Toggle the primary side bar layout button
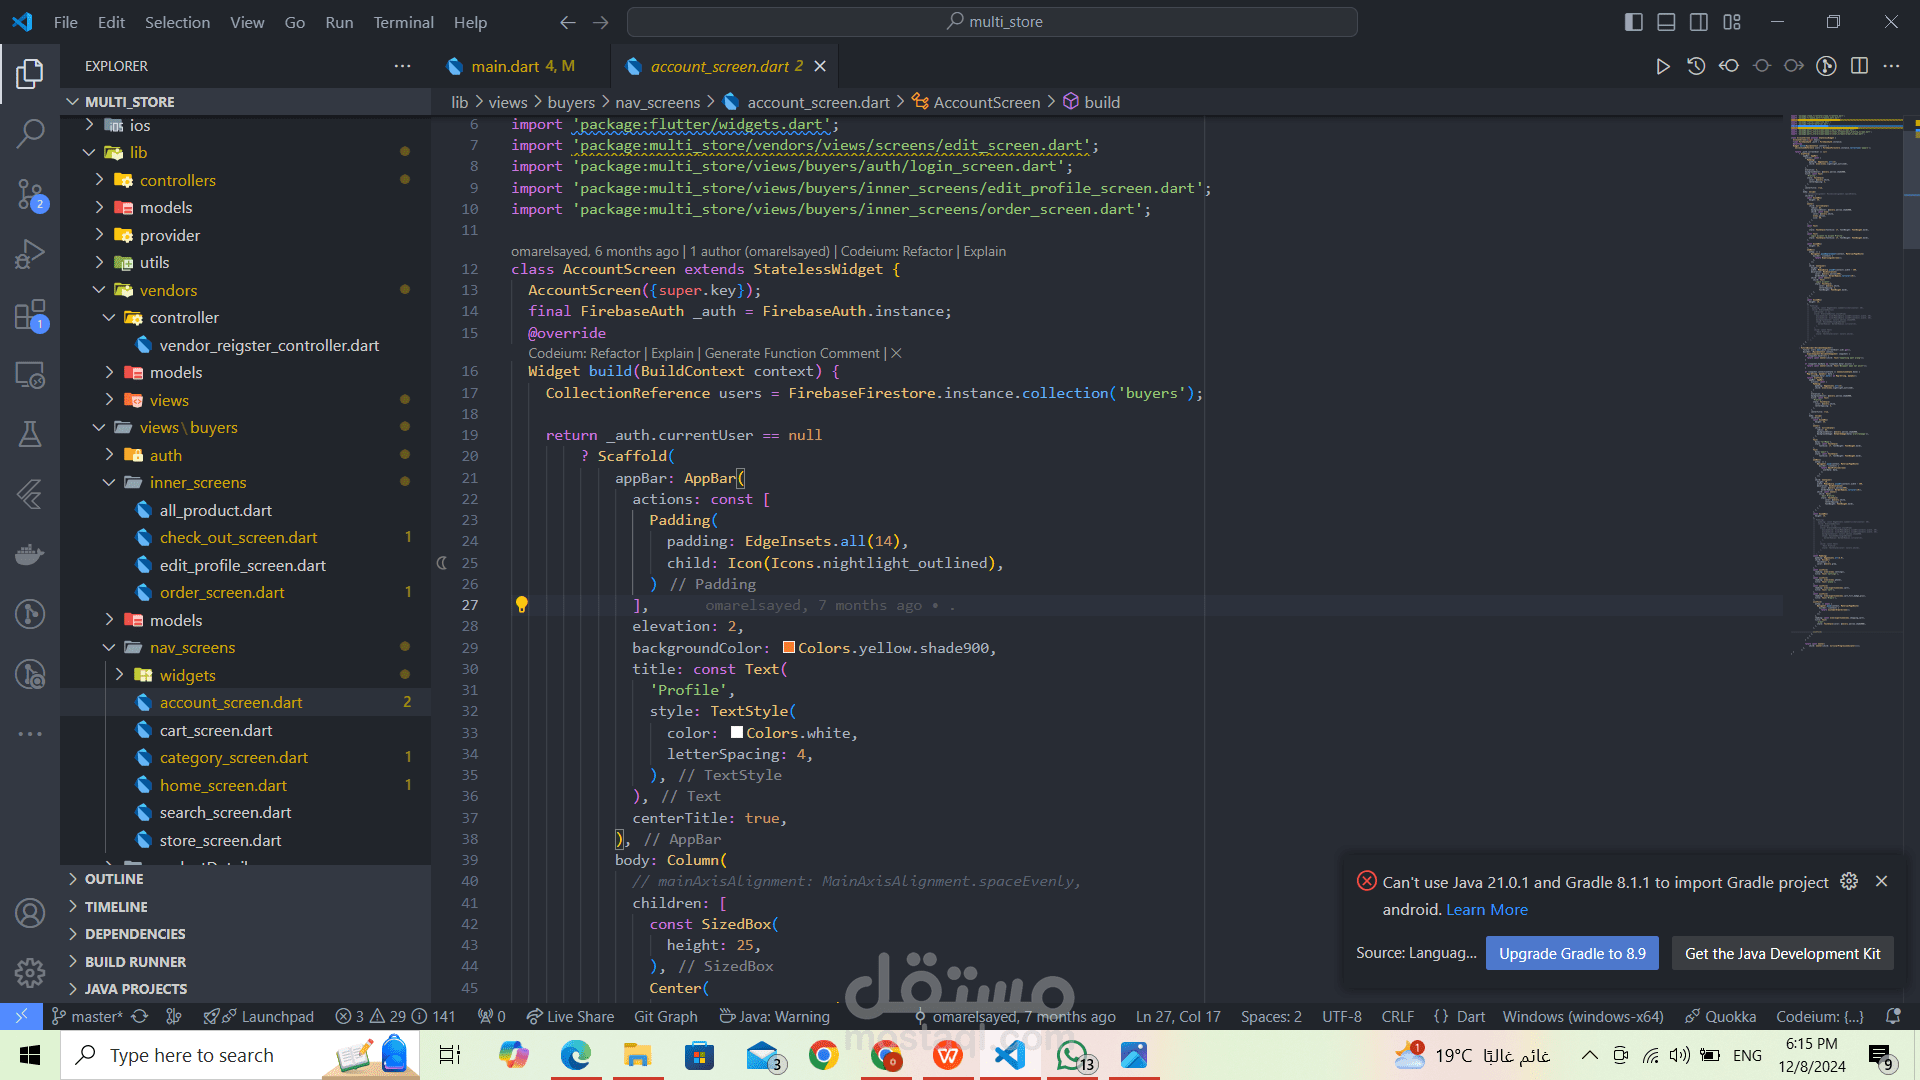The image size is (1920, 1080). tap(1634, 22)
